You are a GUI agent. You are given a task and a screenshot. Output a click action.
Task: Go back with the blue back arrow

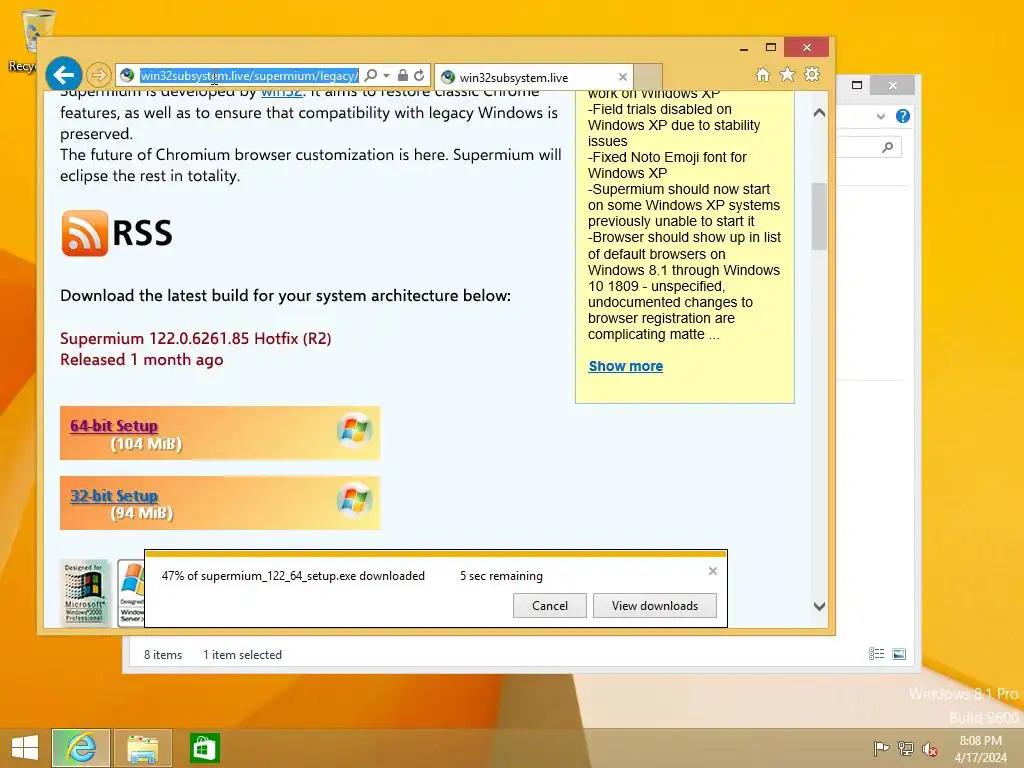[63, 75]
